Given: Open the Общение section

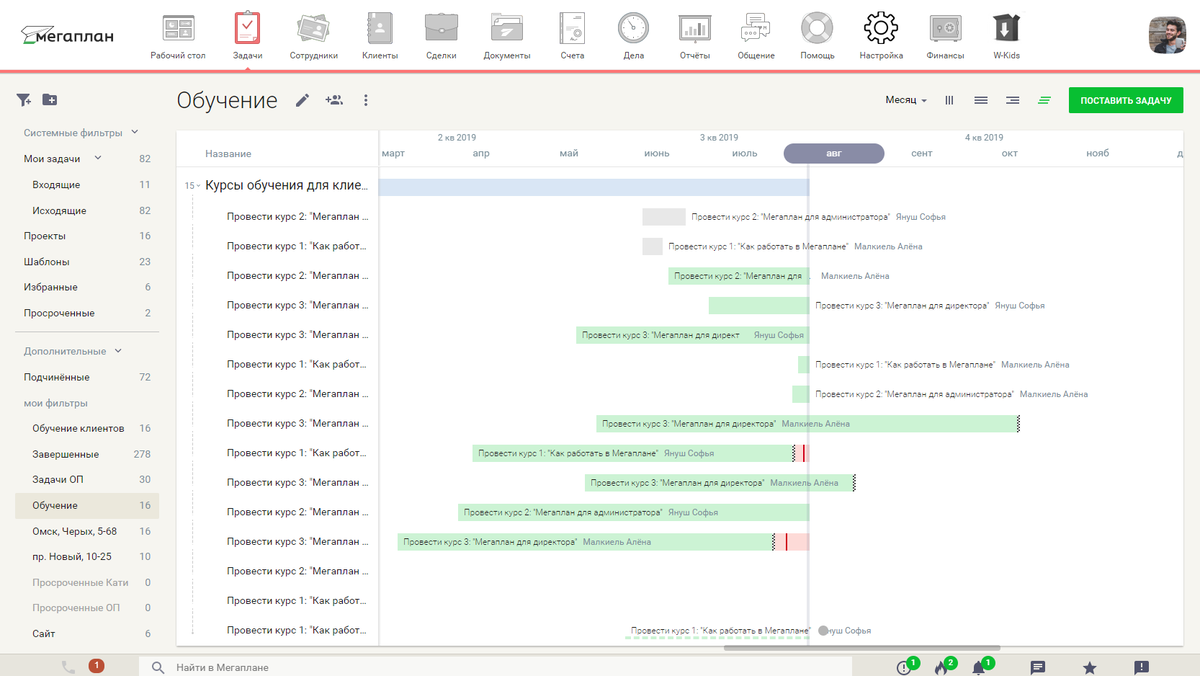Looking at the screenshot, I should [756, 37].
